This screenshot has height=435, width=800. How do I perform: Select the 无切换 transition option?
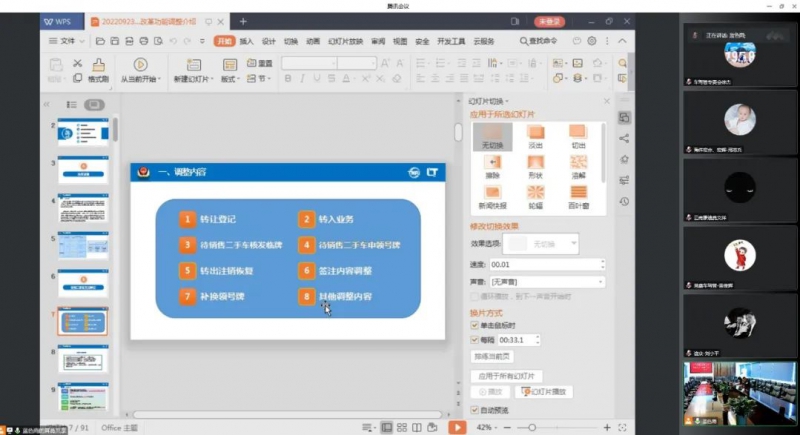[x=492, y=137]
